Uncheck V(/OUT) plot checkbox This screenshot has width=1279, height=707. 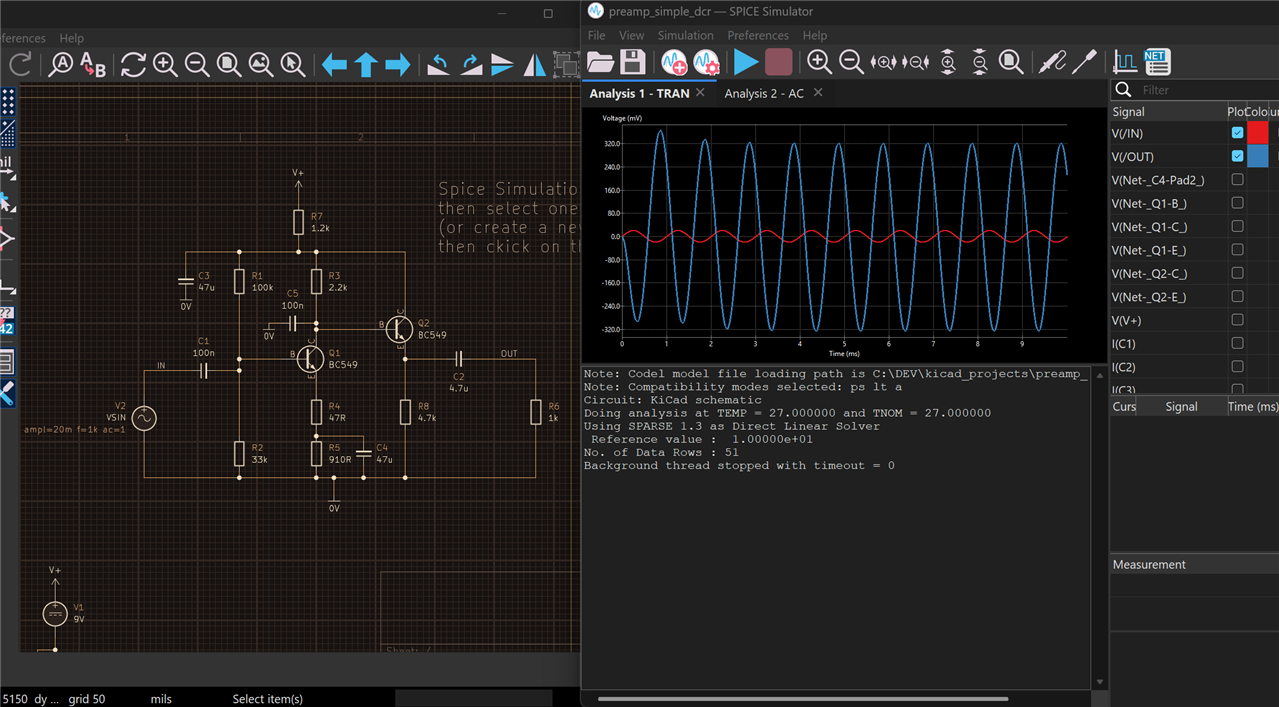1237,156
